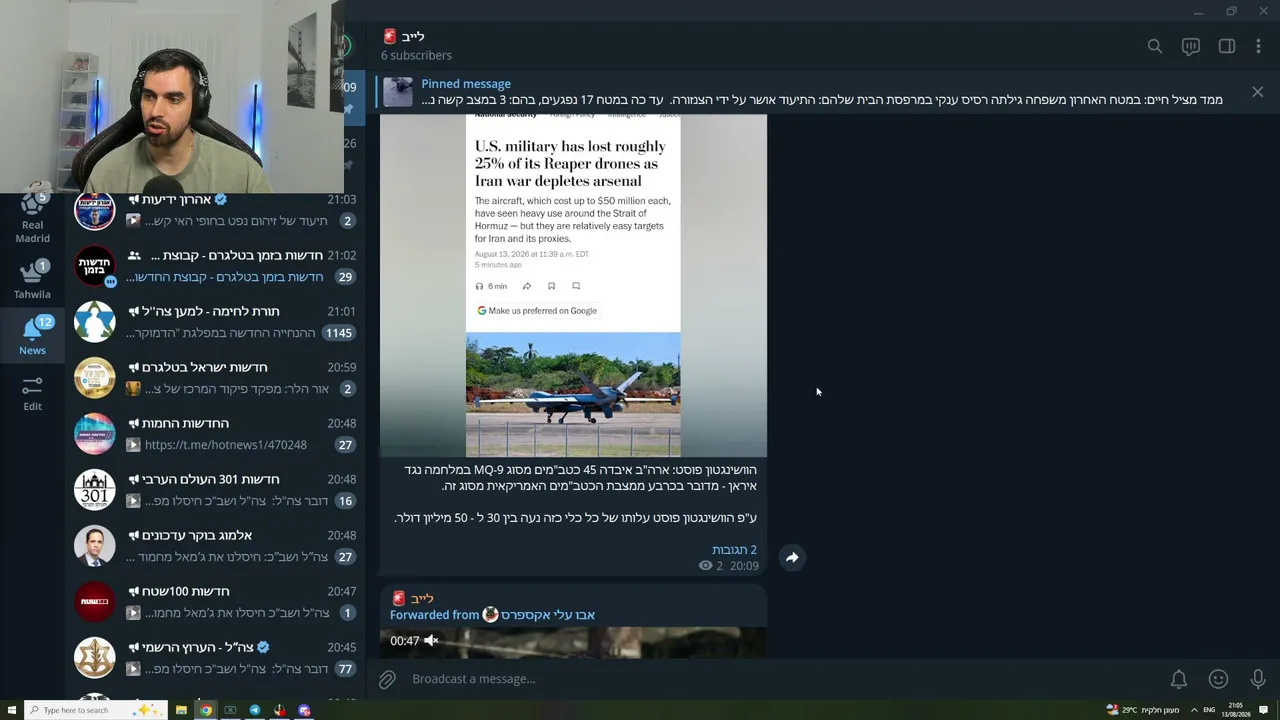The height and width of the screenshot is (720, 1280).
Task: Open the Tahwila chat folder
Action: point(32,280)
